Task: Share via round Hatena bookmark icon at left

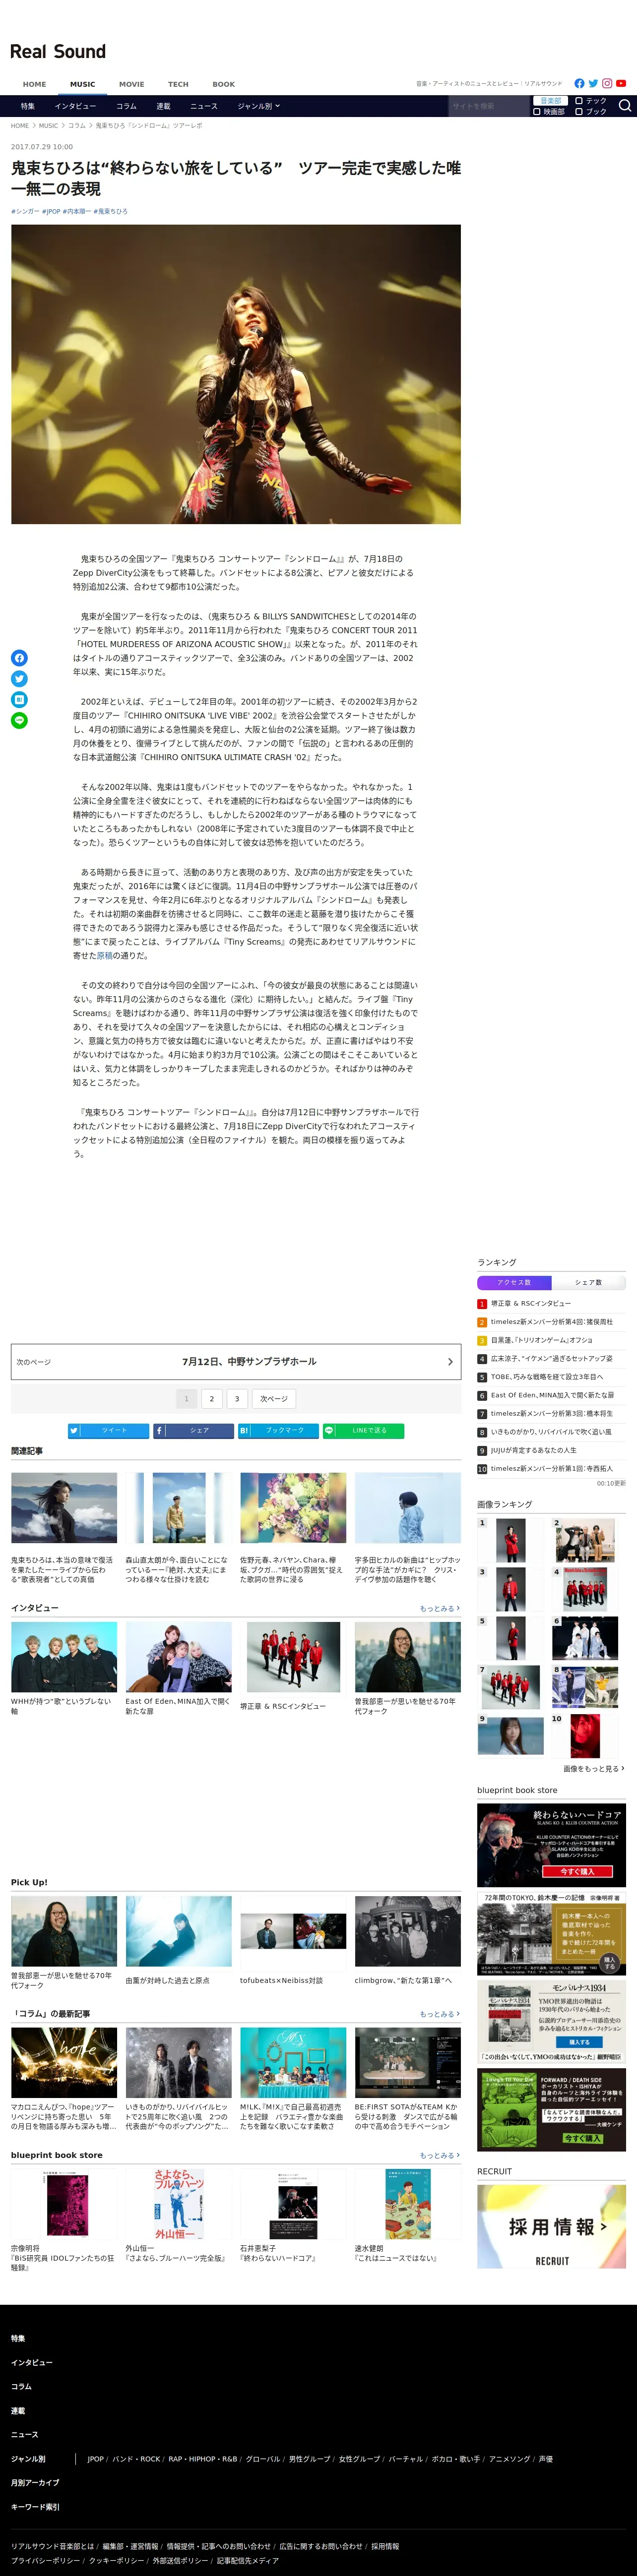Action: (x=19, y=700)
